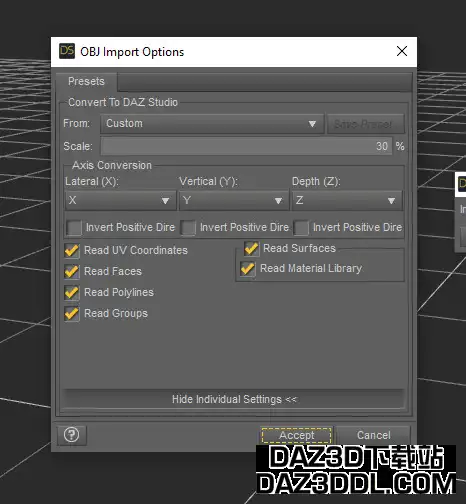Click the Scale percentage slider field
Viewport: 466px width, 504px height.
point(247,146)
